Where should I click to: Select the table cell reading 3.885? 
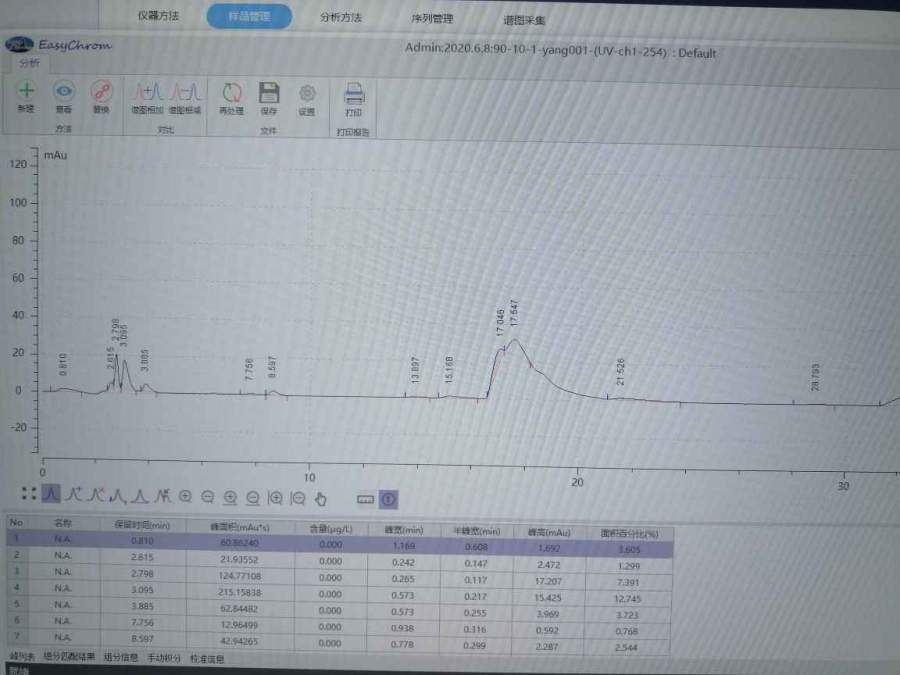pyautogui.click(x=142, y=606)
